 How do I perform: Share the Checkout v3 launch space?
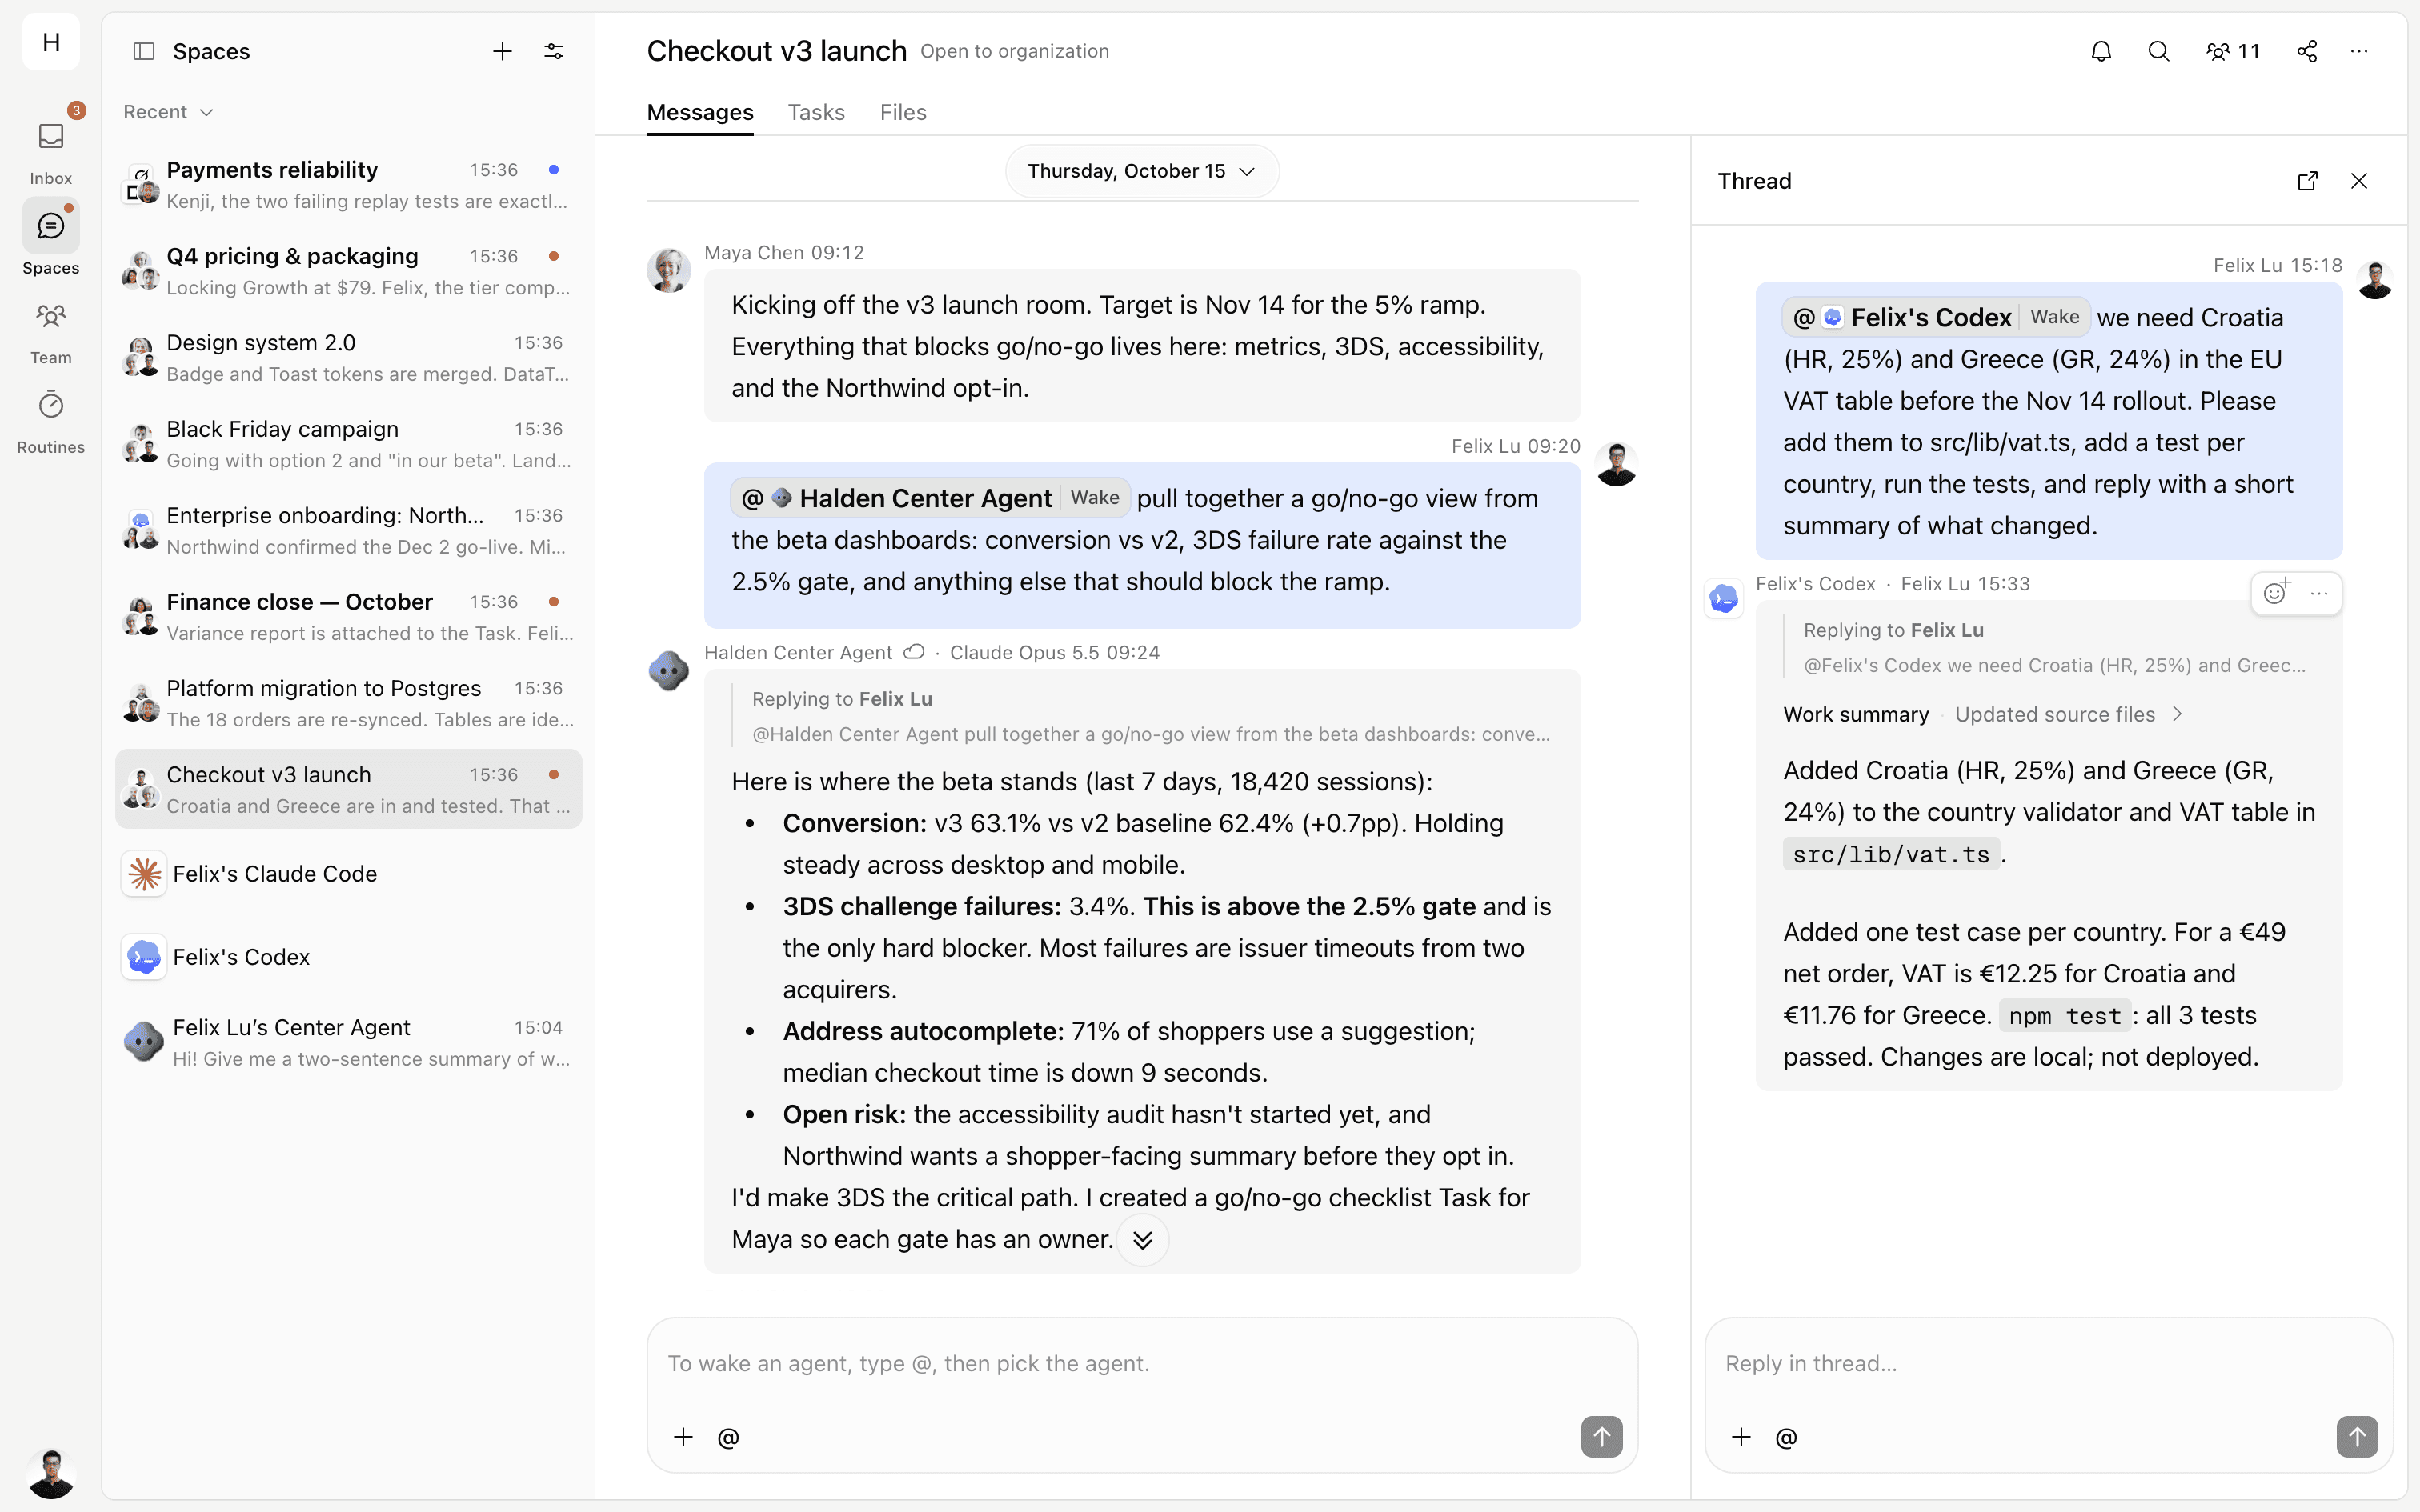coord(2307,51)
